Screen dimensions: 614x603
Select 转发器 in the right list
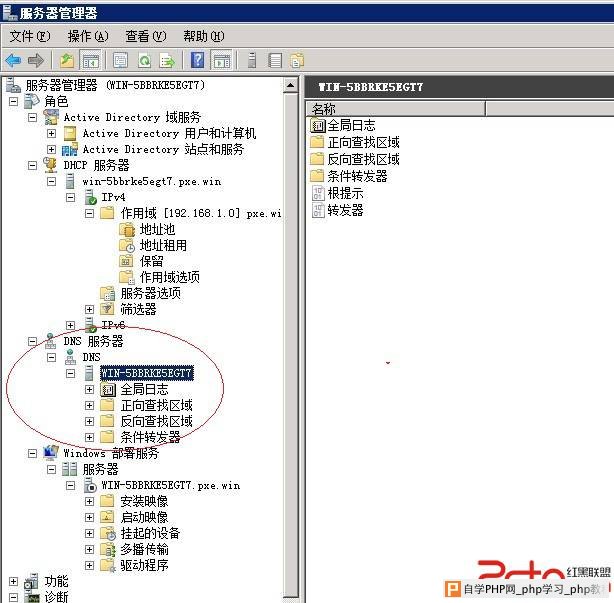click(x=345, y=211)
